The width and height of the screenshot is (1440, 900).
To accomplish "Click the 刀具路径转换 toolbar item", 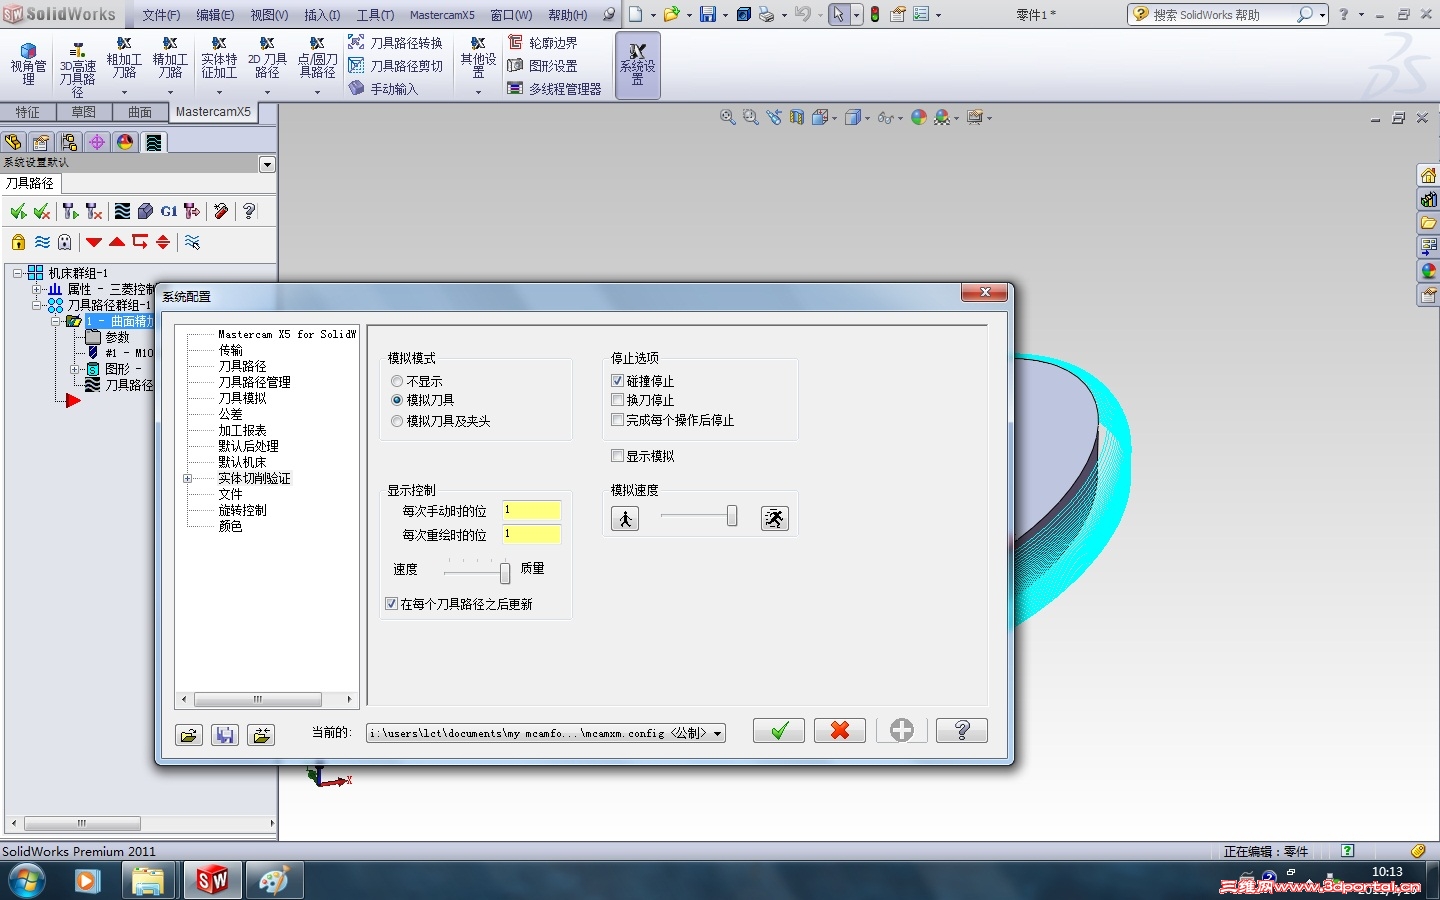I will pos(395,43).
